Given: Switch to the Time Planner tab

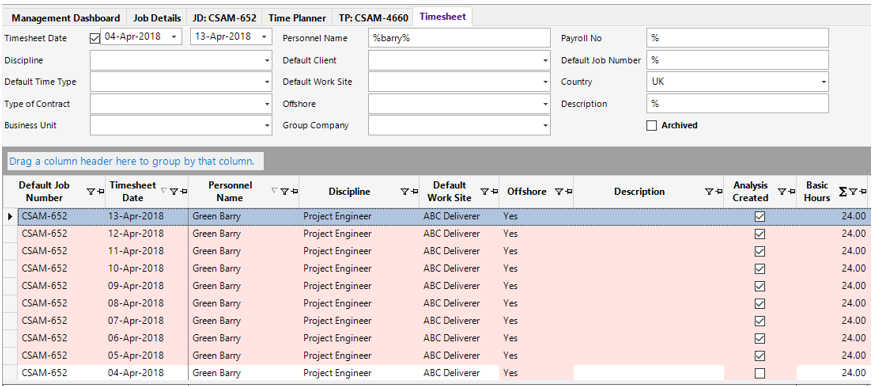Looking at the screenshot, I should click(297, 18).
